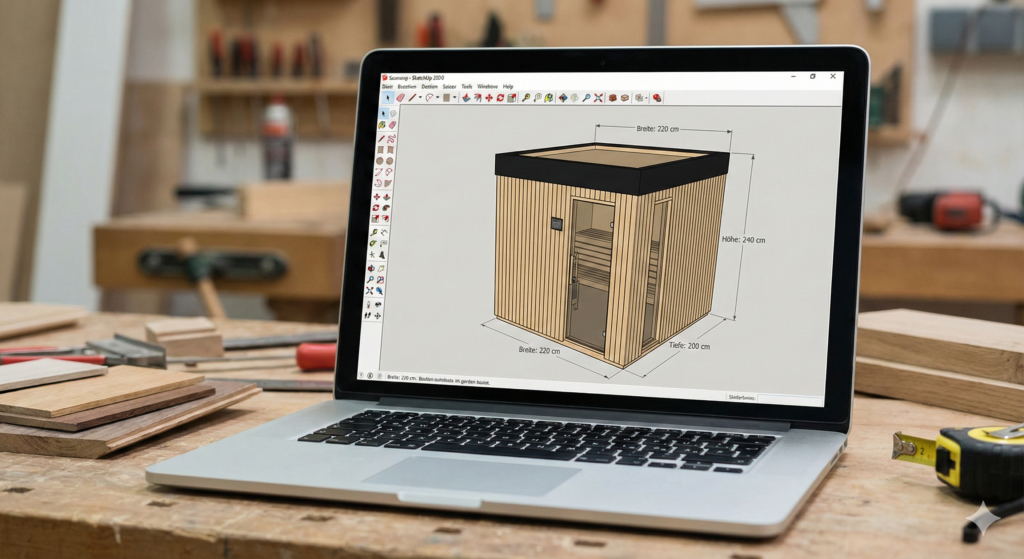Open the Tools menu
1024x559 pixels.
(467, 86)
